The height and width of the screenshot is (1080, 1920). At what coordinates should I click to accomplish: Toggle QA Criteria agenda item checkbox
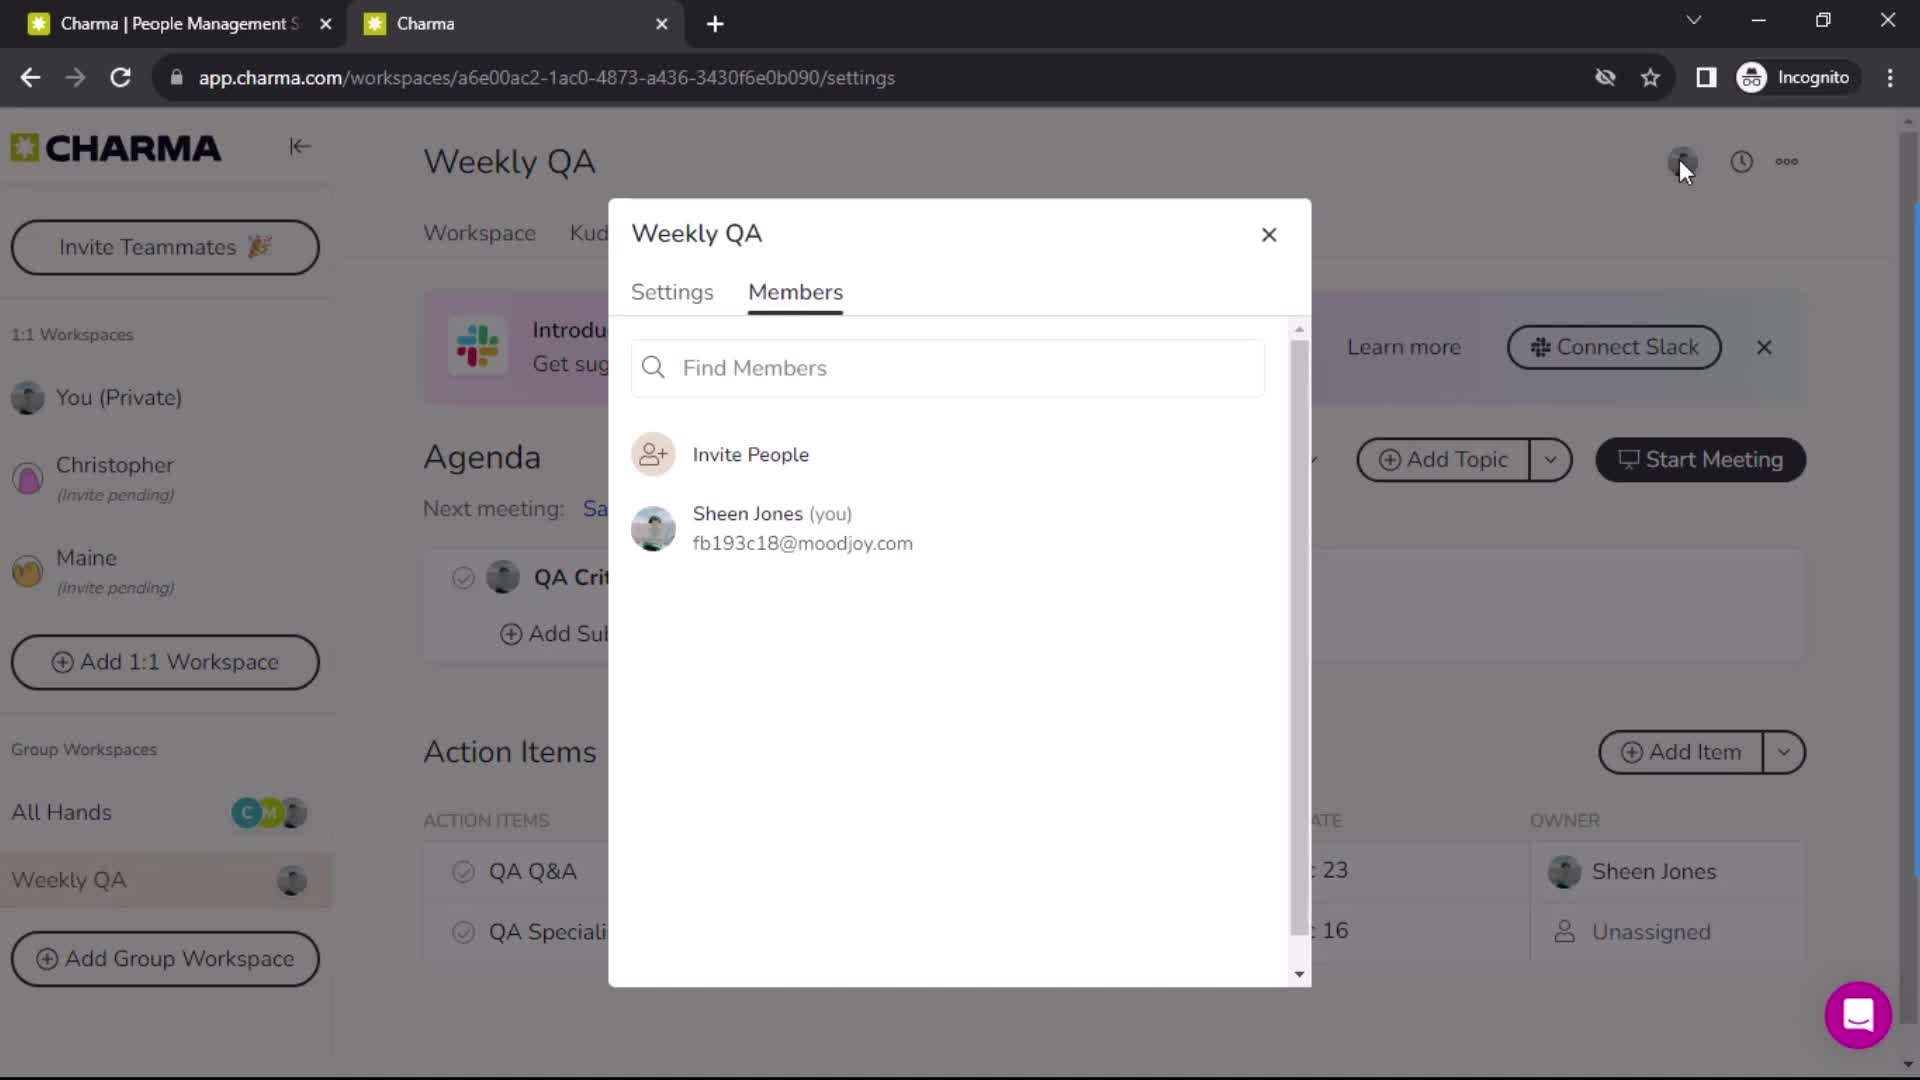(463, 578)
